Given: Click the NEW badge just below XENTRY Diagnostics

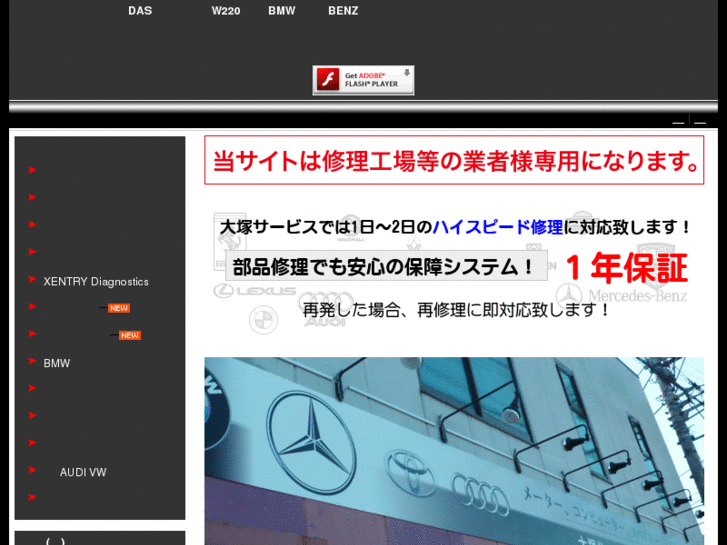Looking at the screenshot, I should 119,308.
